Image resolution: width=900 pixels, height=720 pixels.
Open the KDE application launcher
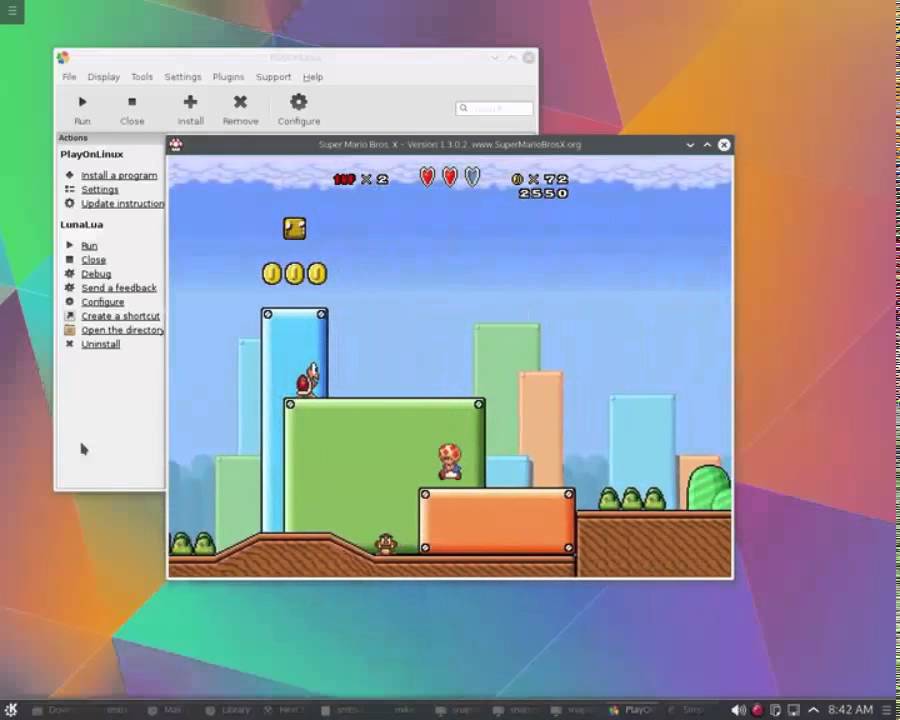click(11, 710)
